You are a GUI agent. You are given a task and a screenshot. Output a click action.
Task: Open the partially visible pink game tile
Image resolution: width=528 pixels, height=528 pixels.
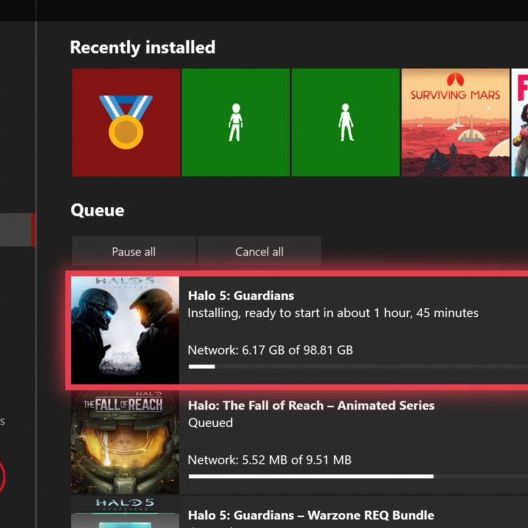pyautogui.click(x=520, y=123)
